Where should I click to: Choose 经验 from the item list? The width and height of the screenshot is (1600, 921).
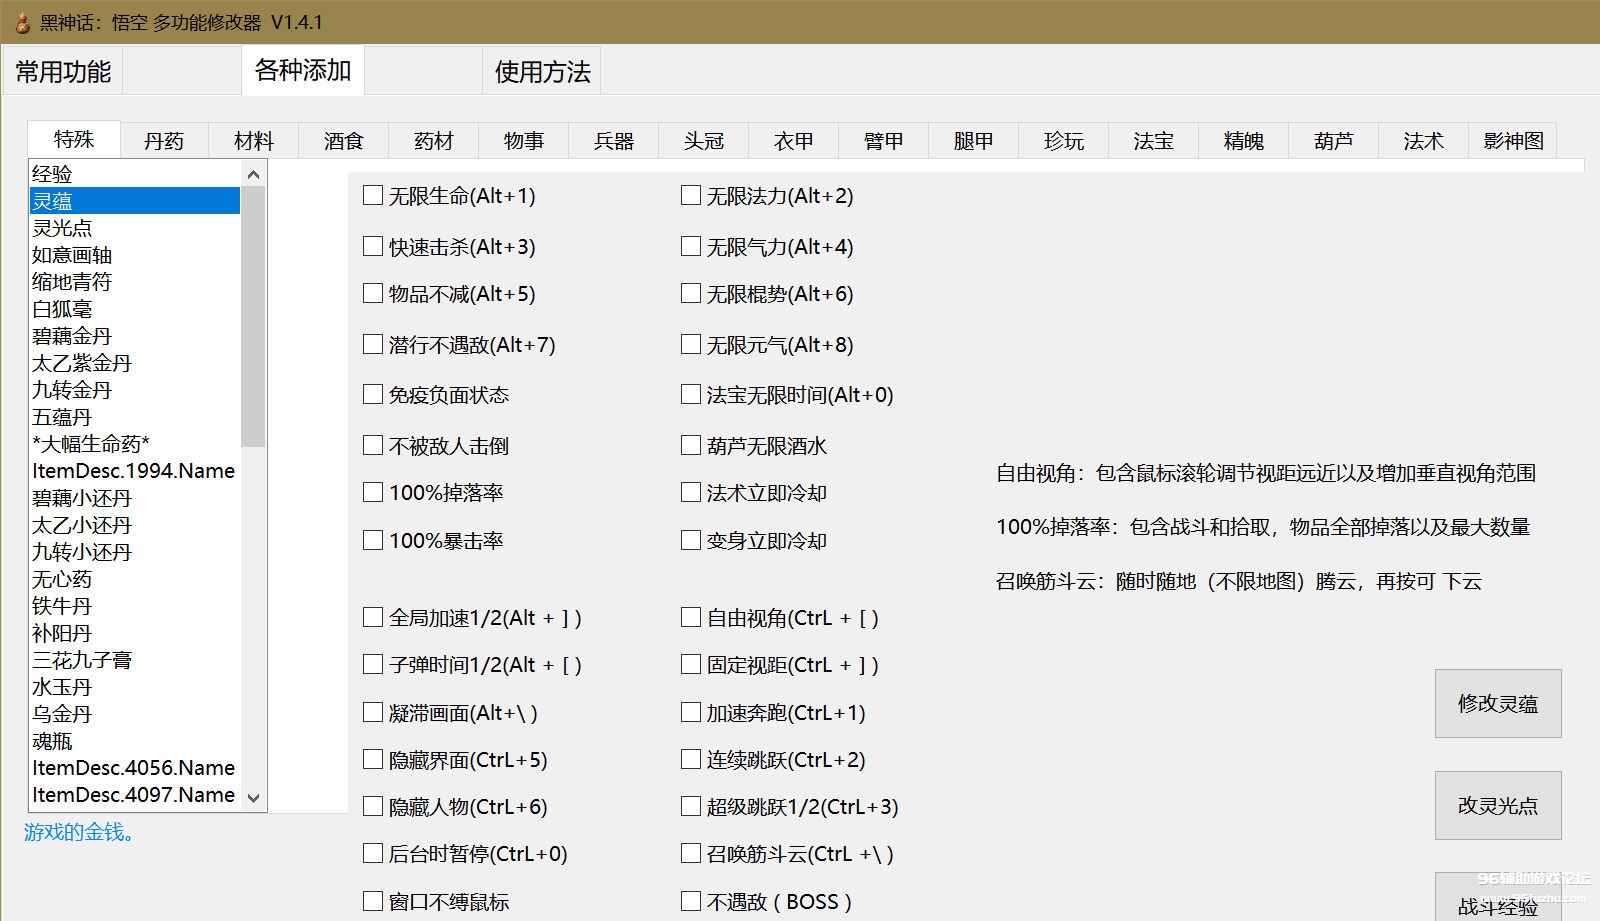pyautogui.click(x=52, y=174)
